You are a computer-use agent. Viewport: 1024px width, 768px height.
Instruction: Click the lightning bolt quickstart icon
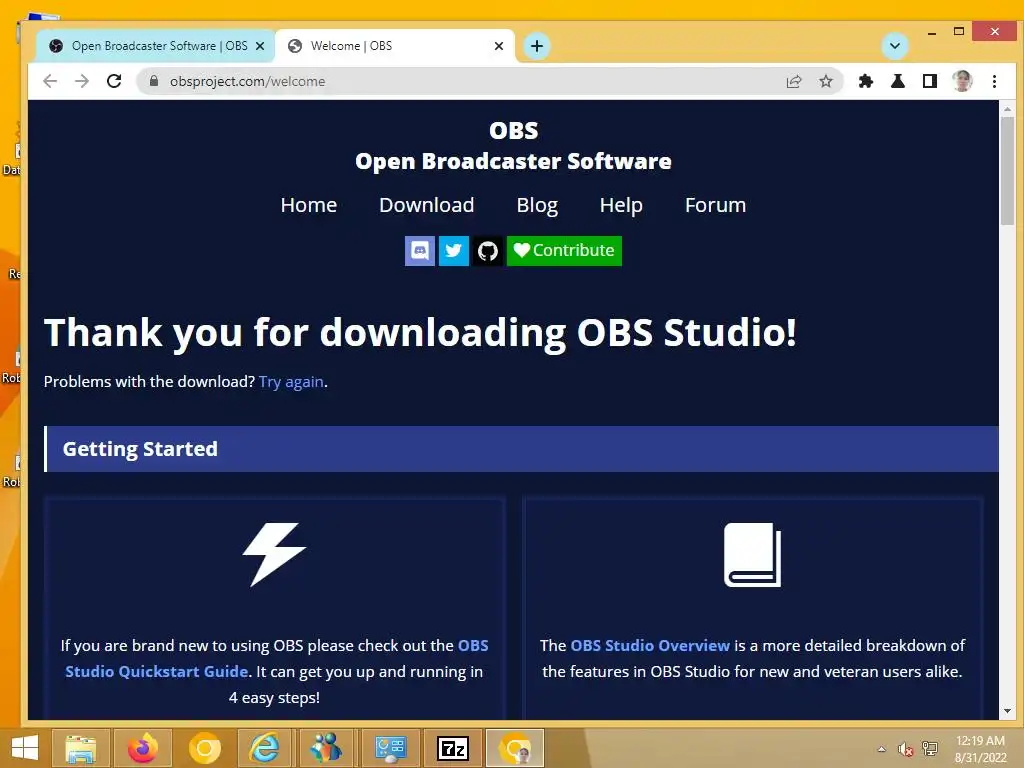274,554
